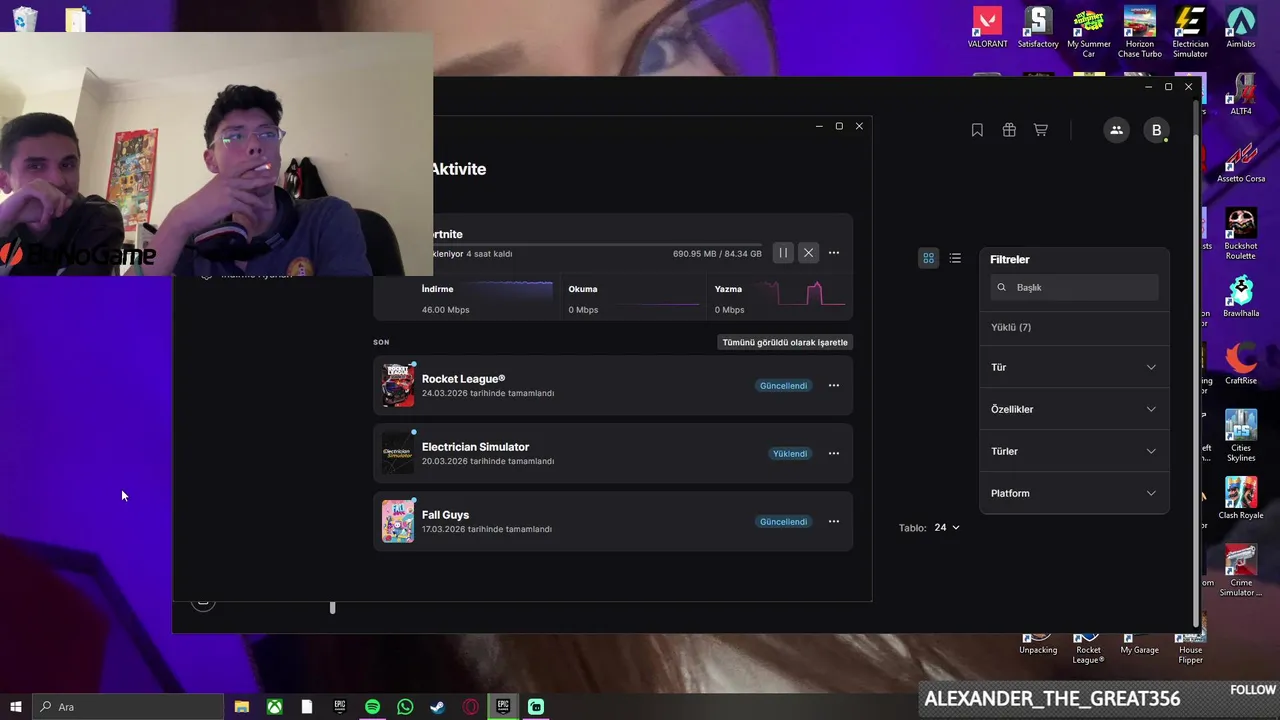Click the Güncellendi badge for Fall Guys
The width and height of the screenshot is (1280, 720).
(783, 522)
